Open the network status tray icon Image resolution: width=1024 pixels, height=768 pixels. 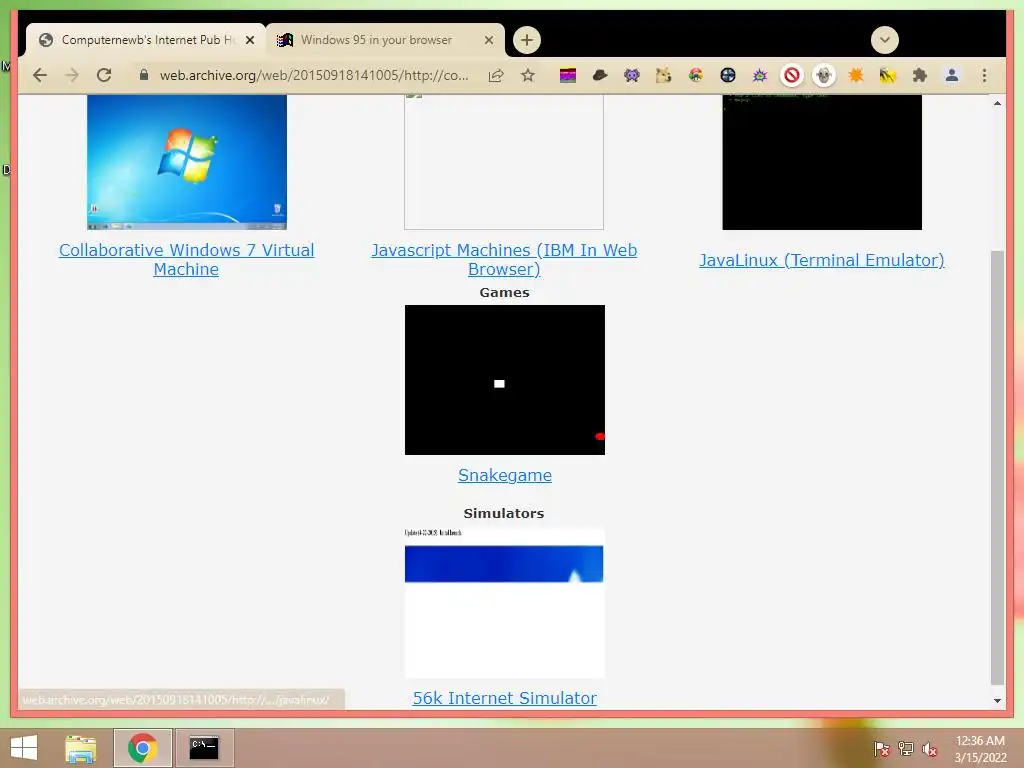(x=906, y=749)
